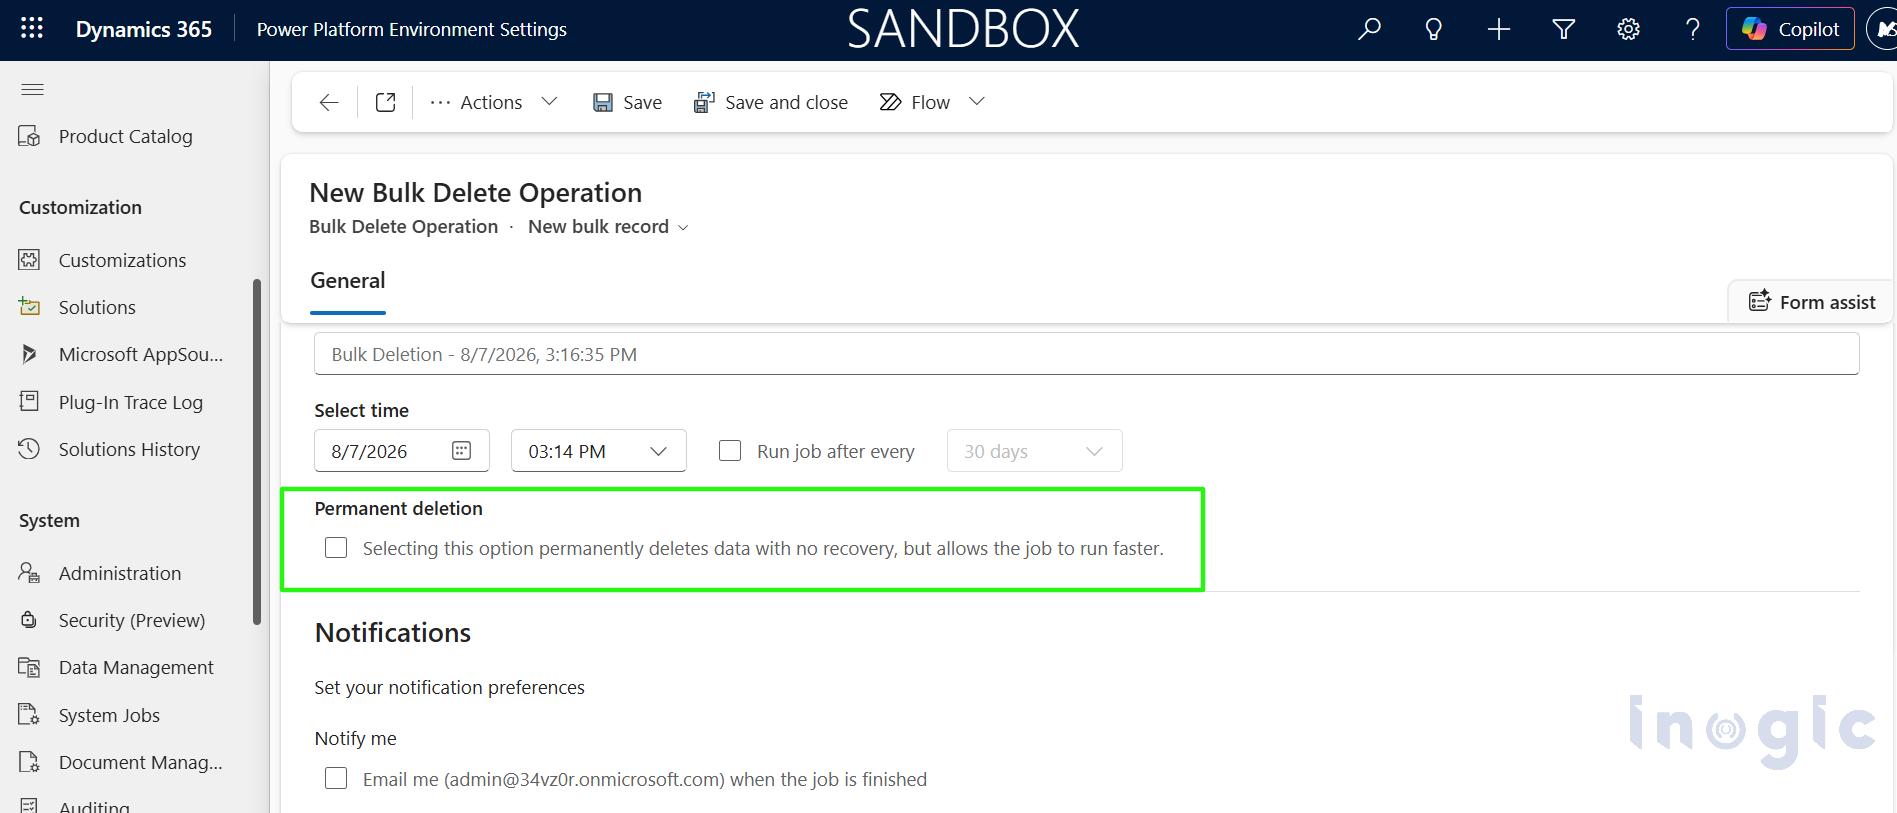
Task: Open Data Management in sidebar
Action: point(136,667)
